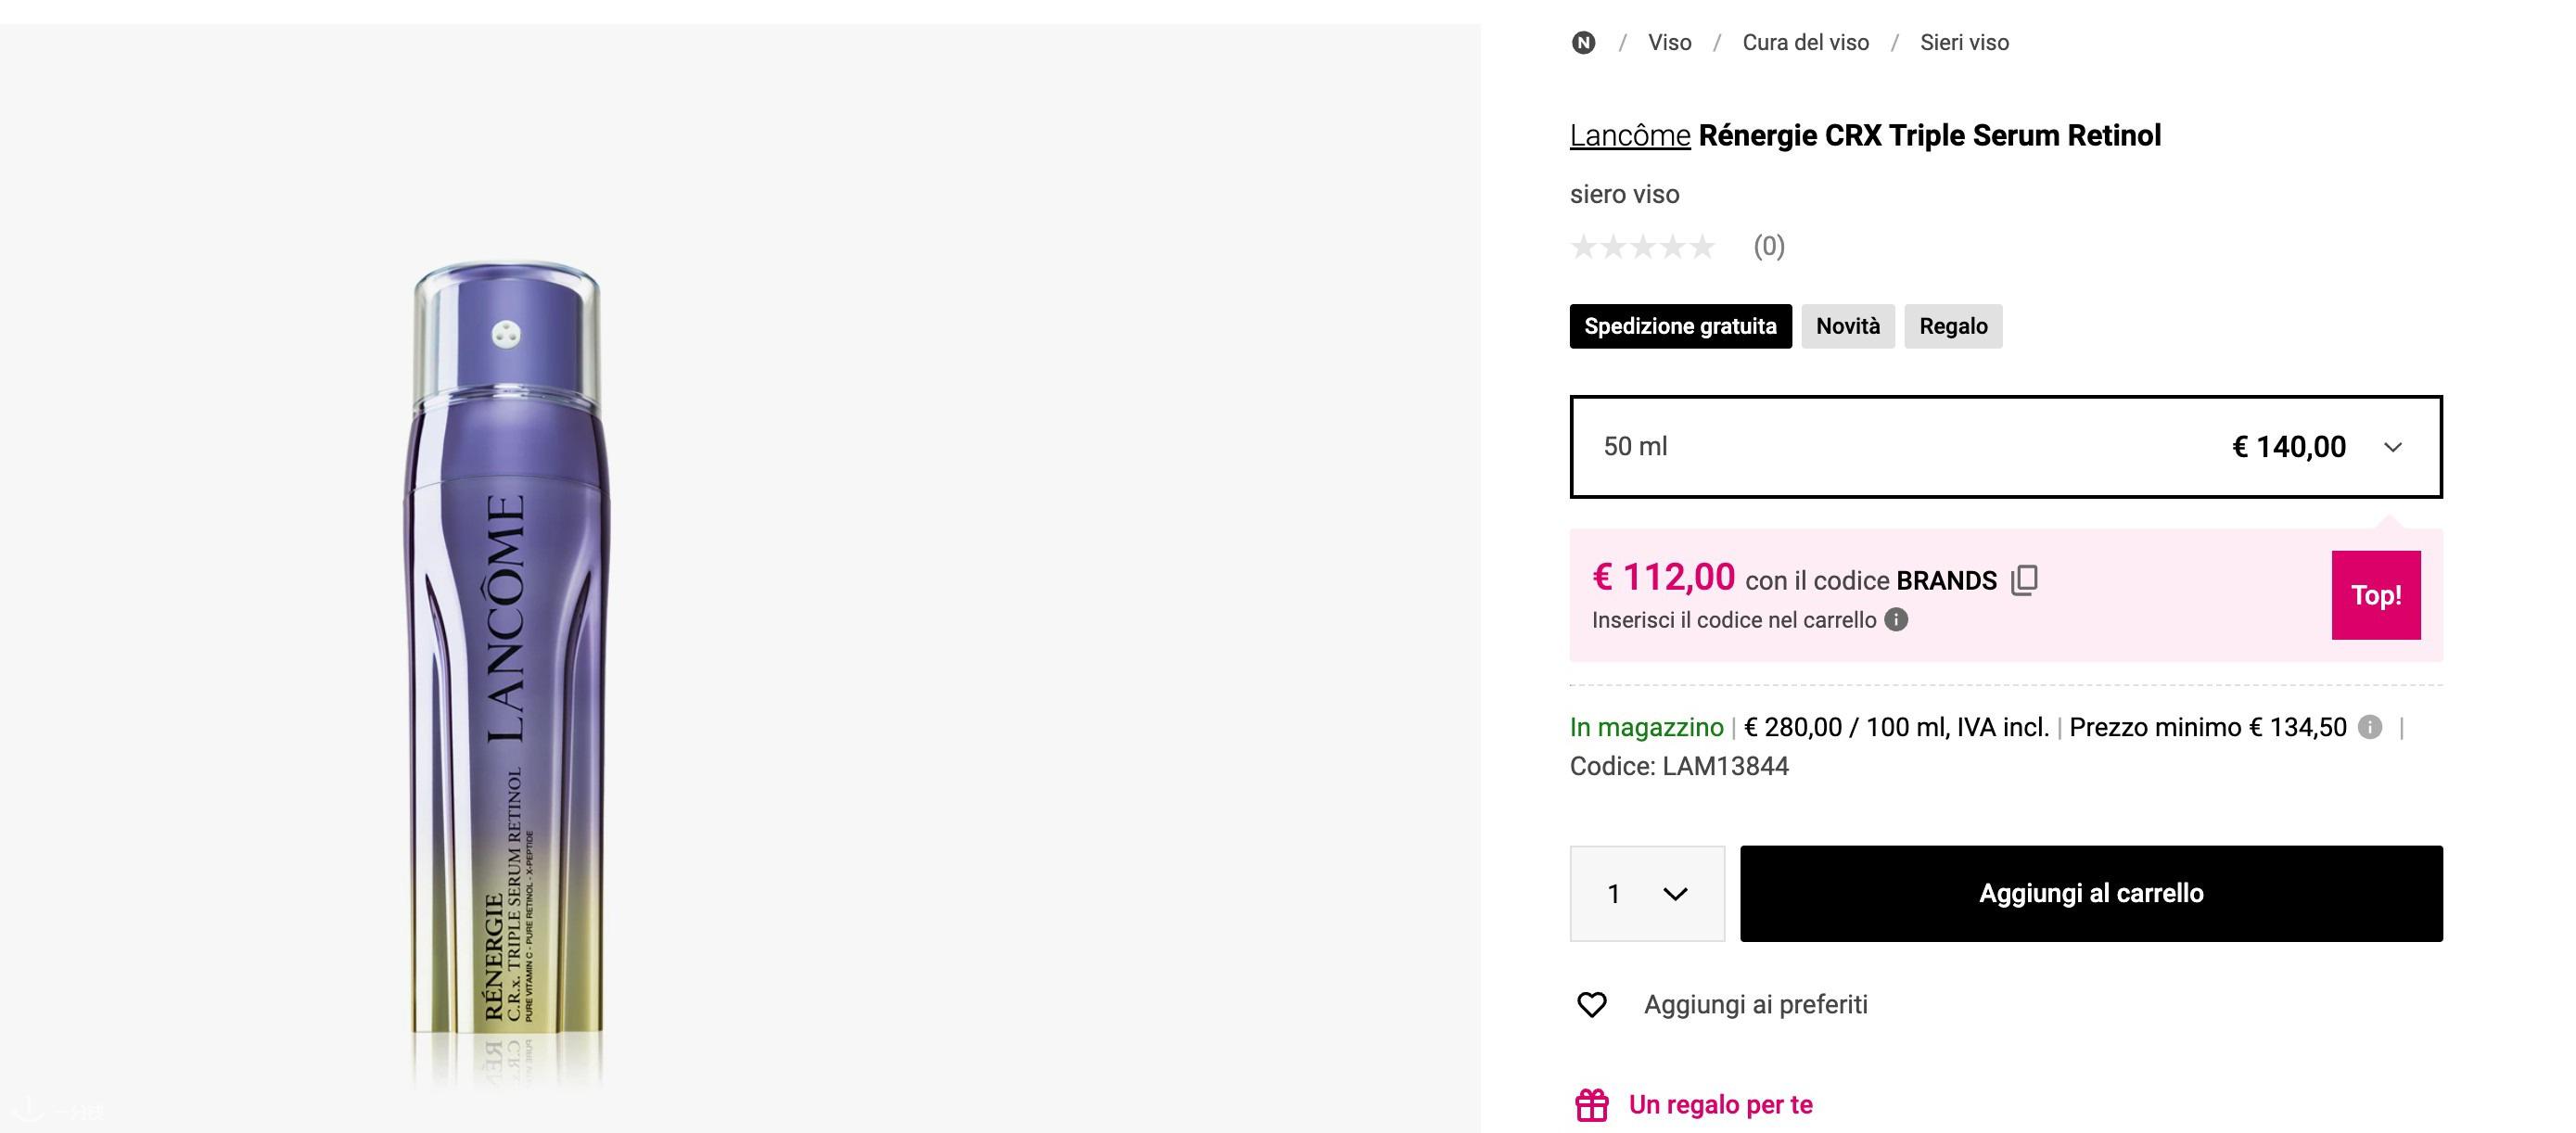The image size is (2576, 1133).
Task: Expand the 50 ml size selector
Action: [2006, 447]
